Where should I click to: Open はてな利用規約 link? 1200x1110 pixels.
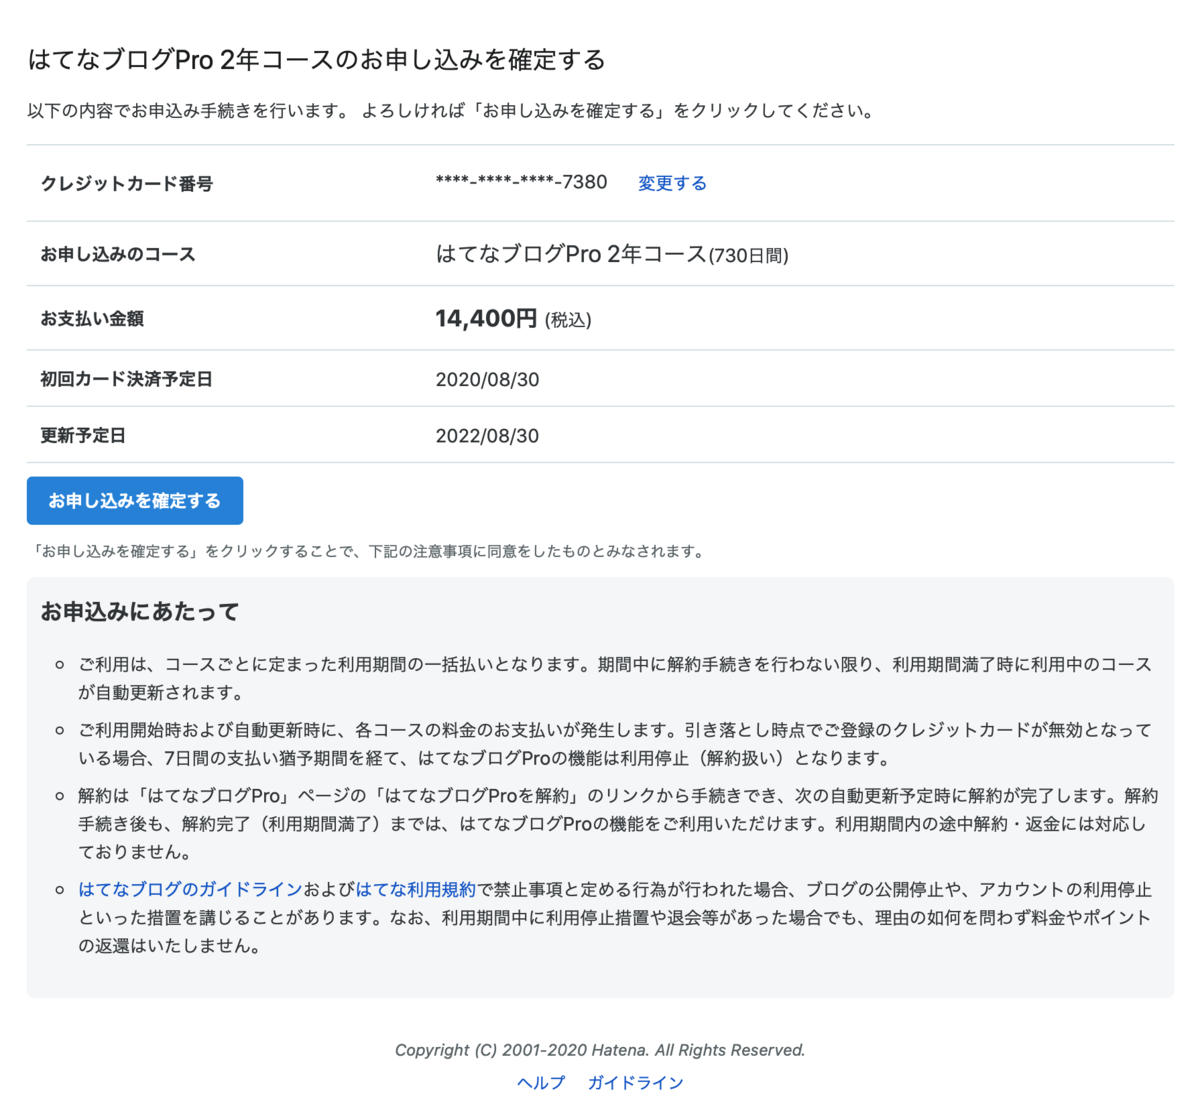[416, 889]
